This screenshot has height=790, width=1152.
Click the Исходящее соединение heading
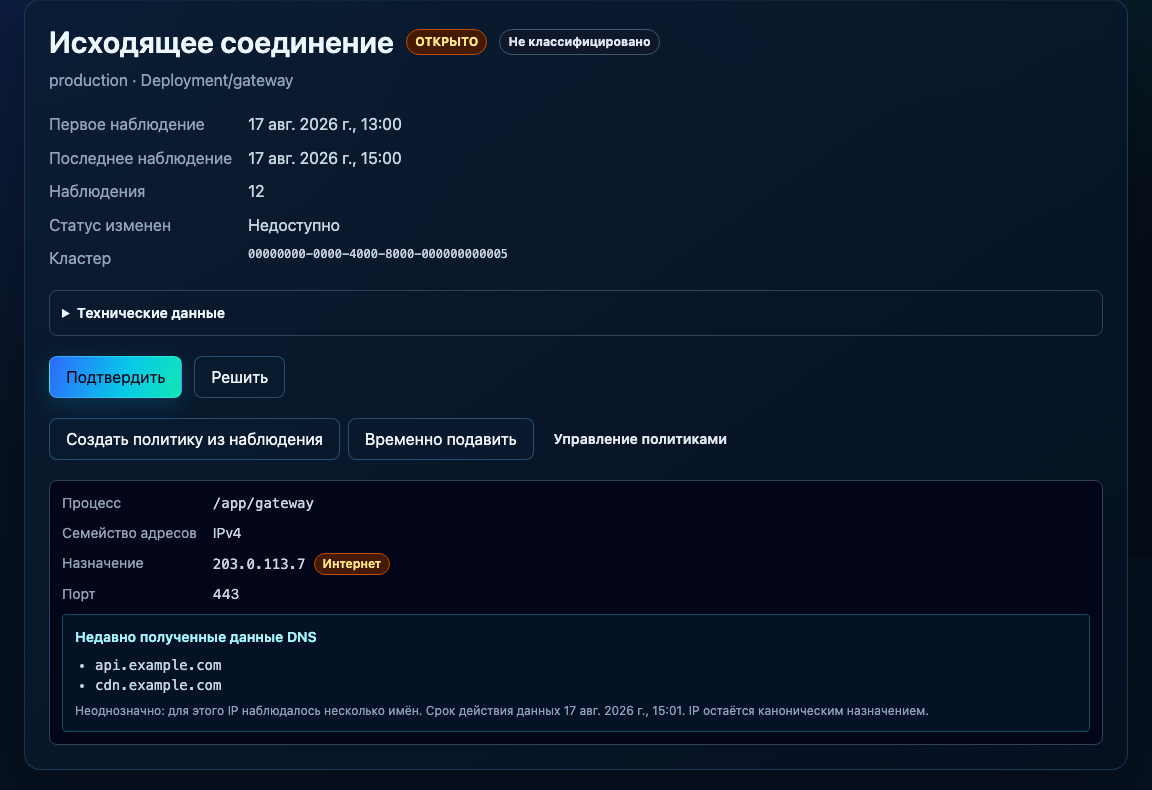tap(221, 43)
